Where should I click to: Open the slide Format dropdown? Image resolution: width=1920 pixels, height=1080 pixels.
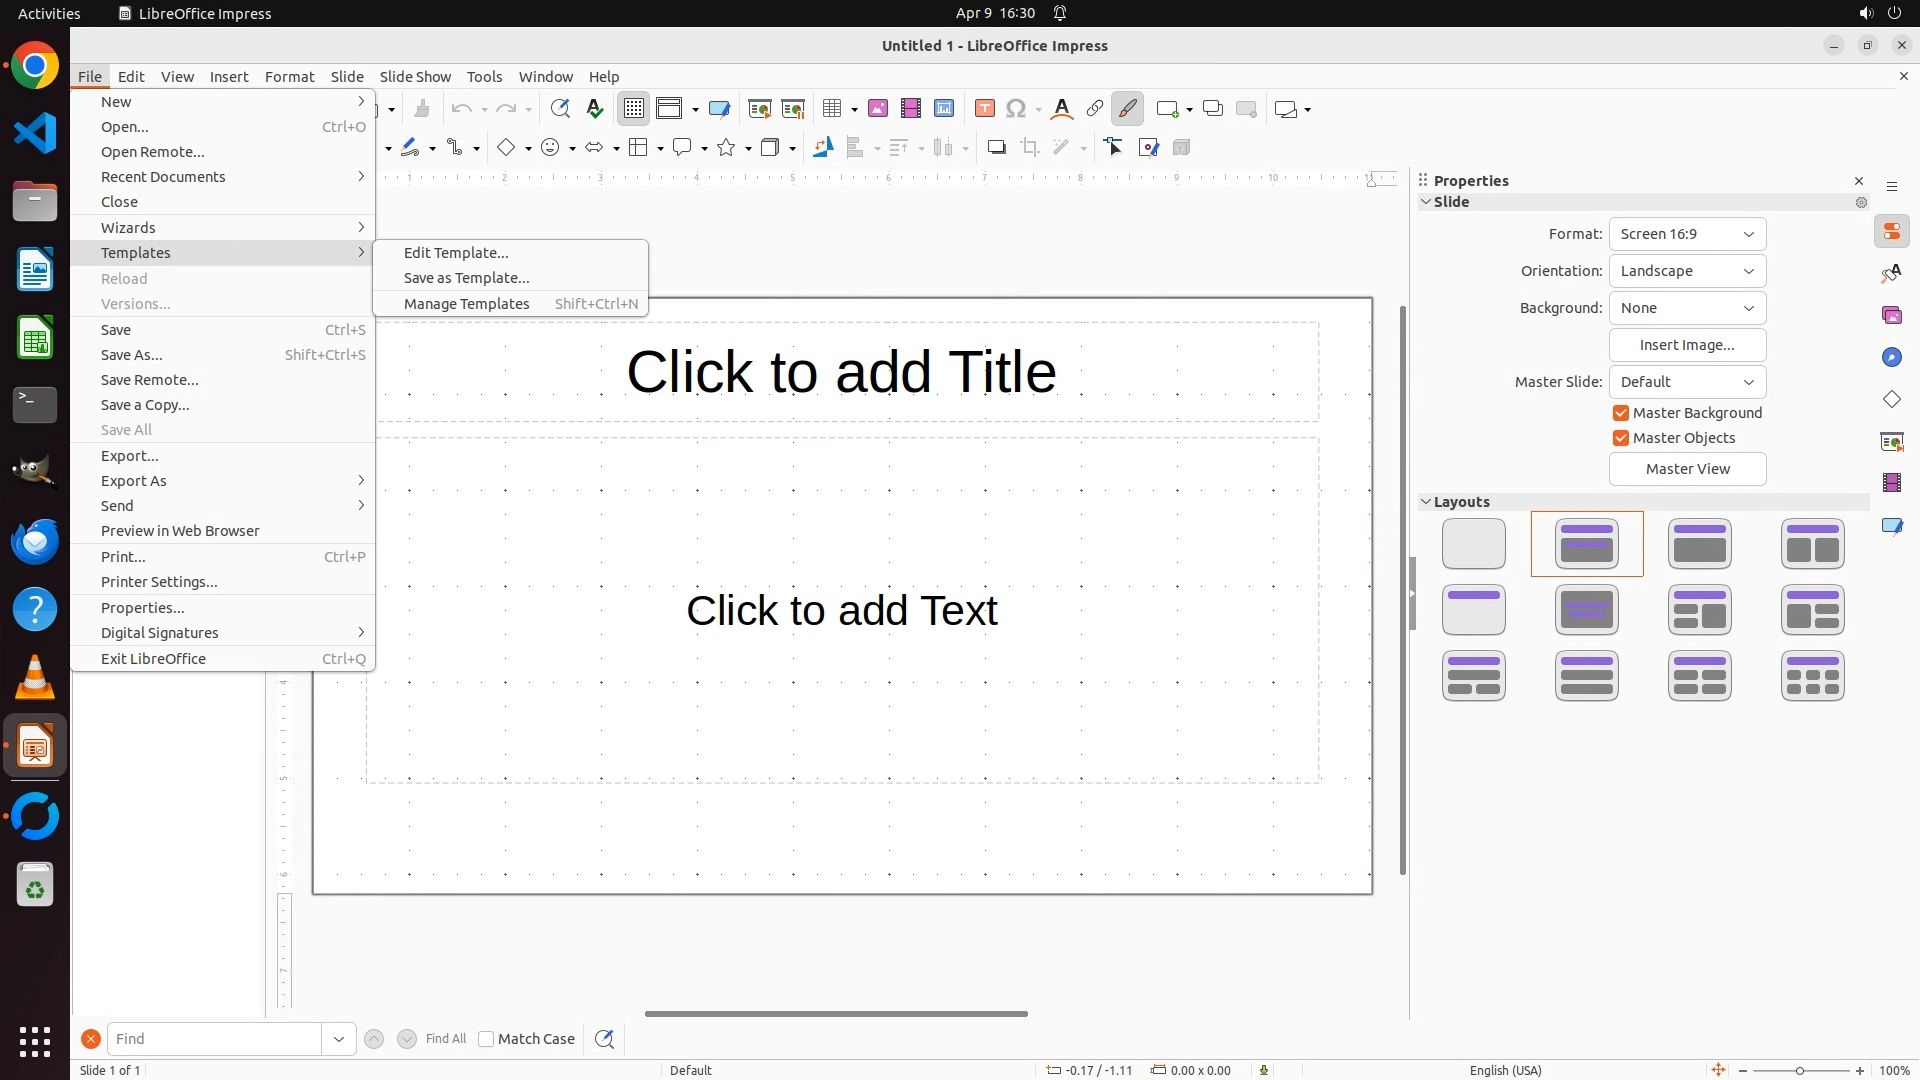[x=1687, y=234]
